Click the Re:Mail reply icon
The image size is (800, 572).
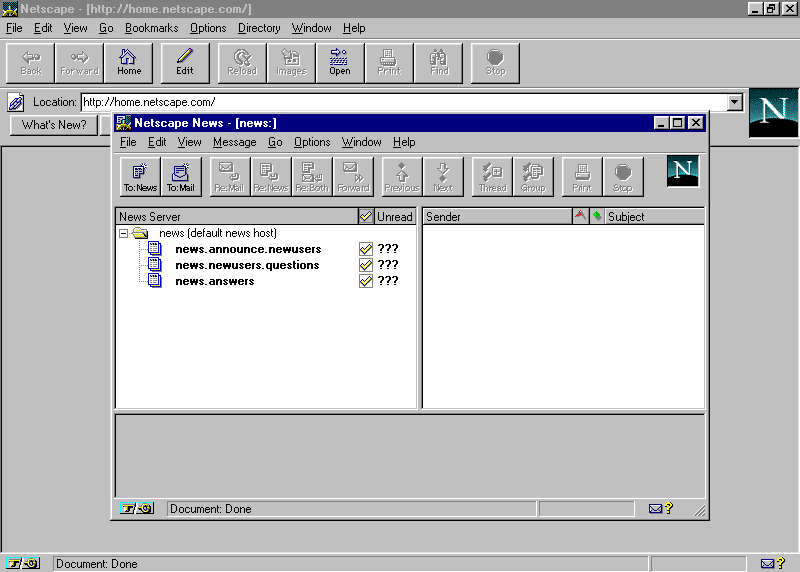coord(230,177)
